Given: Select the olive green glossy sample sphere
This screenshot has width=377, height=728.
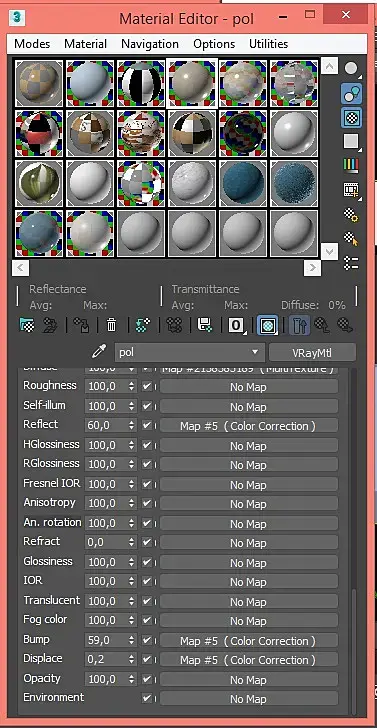Looking at the screenshot, I should point(39,183).
